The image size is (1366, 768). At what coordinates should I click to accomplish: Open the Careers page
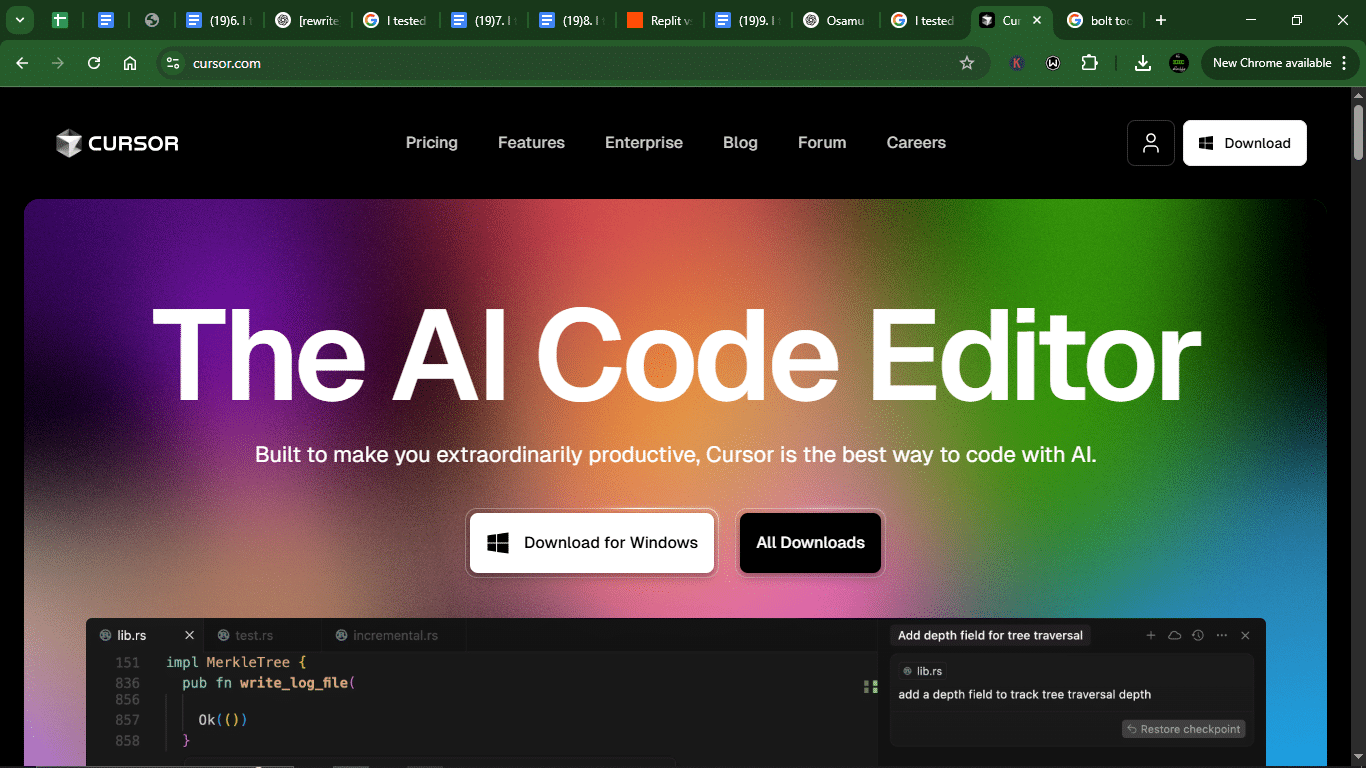916,143
